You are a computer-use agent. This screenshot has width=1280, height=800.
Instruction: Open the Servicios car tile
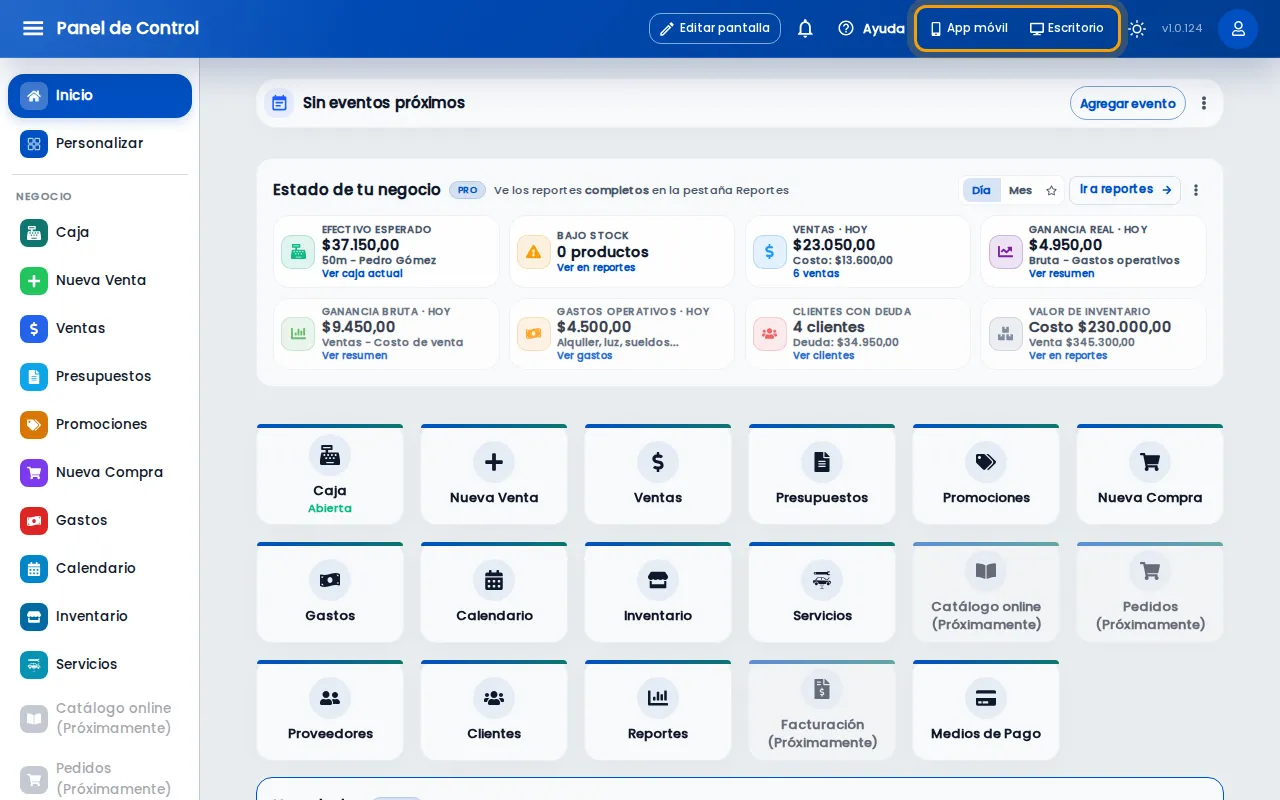822,592
